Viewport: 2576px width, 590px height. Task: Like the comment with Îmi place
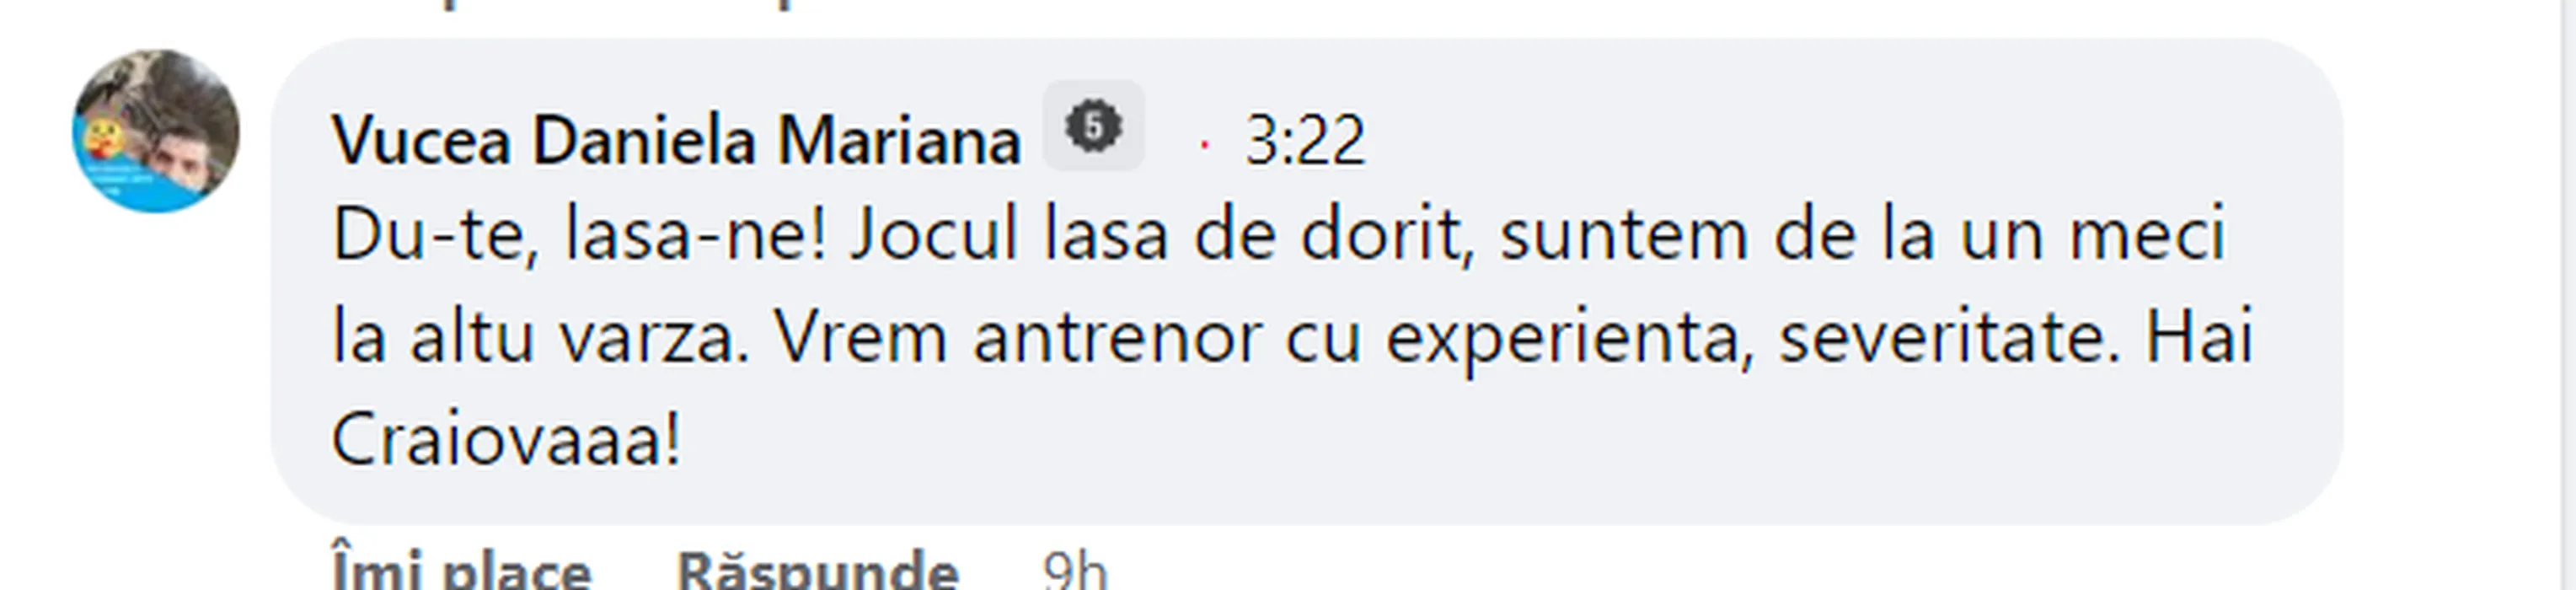[x=461, y=571]
